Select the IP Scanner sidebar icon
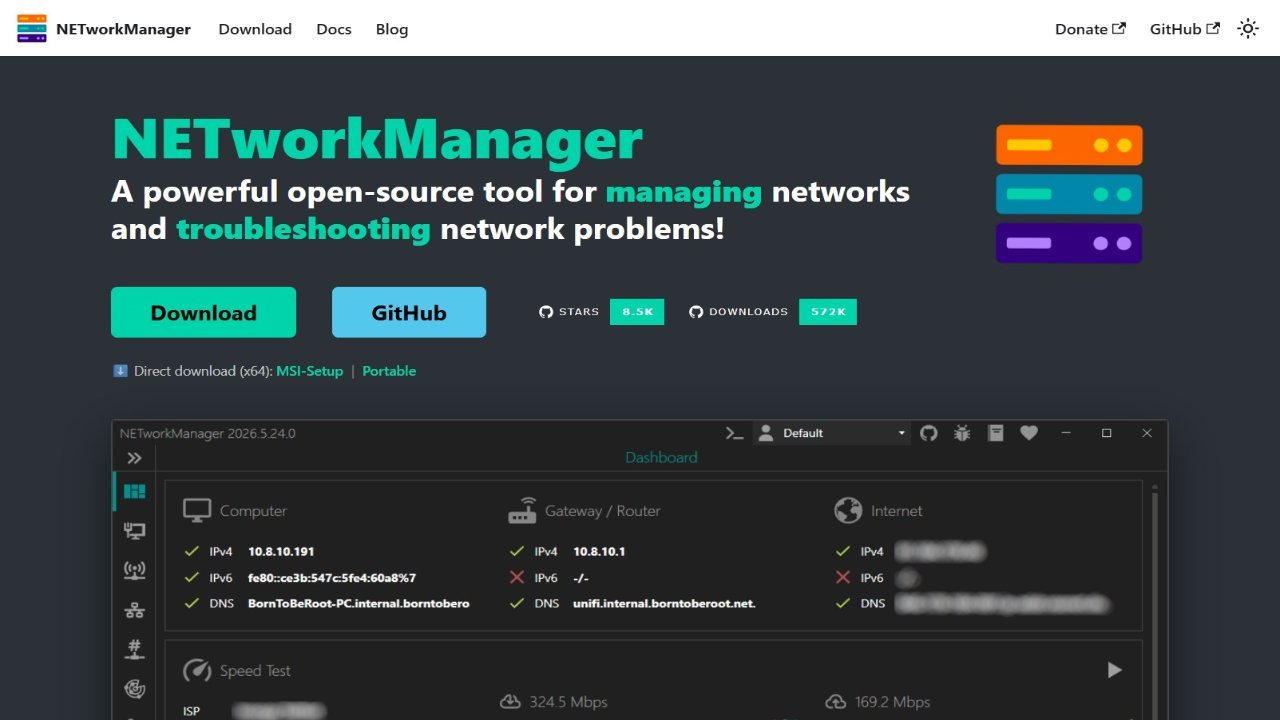The width and height of the screenshot is (1280, 720). pos(134,610)
